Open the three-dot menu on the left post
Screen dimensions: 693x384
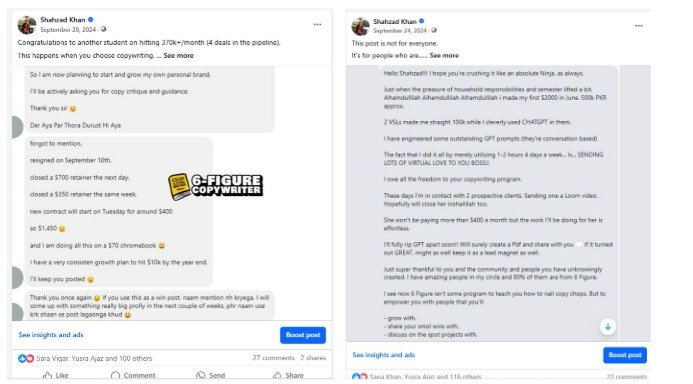pos(317,25)
